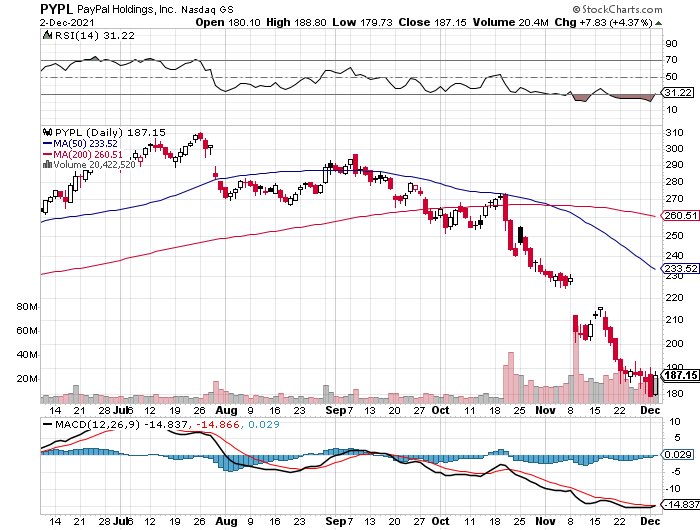Click the MACD(12,26,9) legend label
Screen dimensions: 700x530
point(96,424)
